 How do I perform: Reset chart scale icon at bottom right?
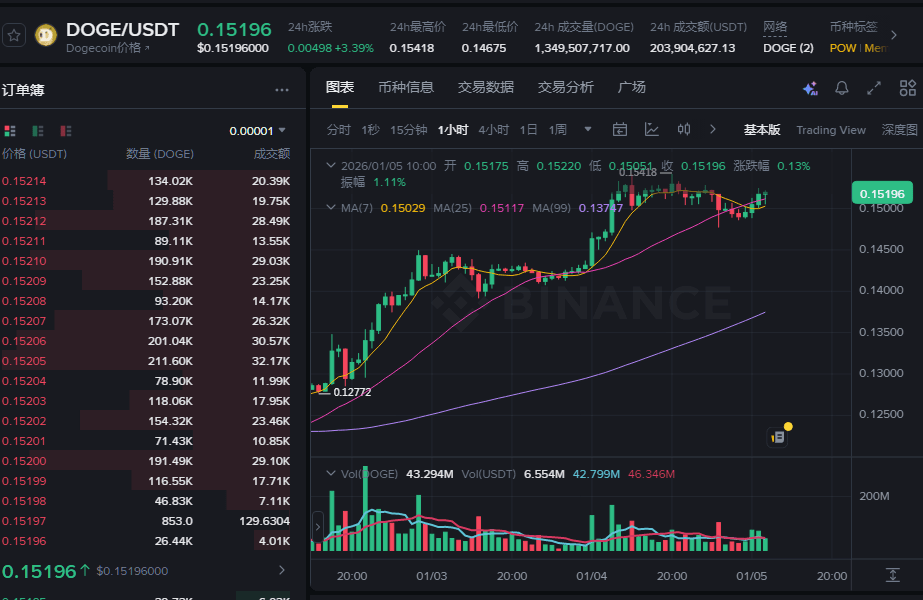(x=892, y=575)
